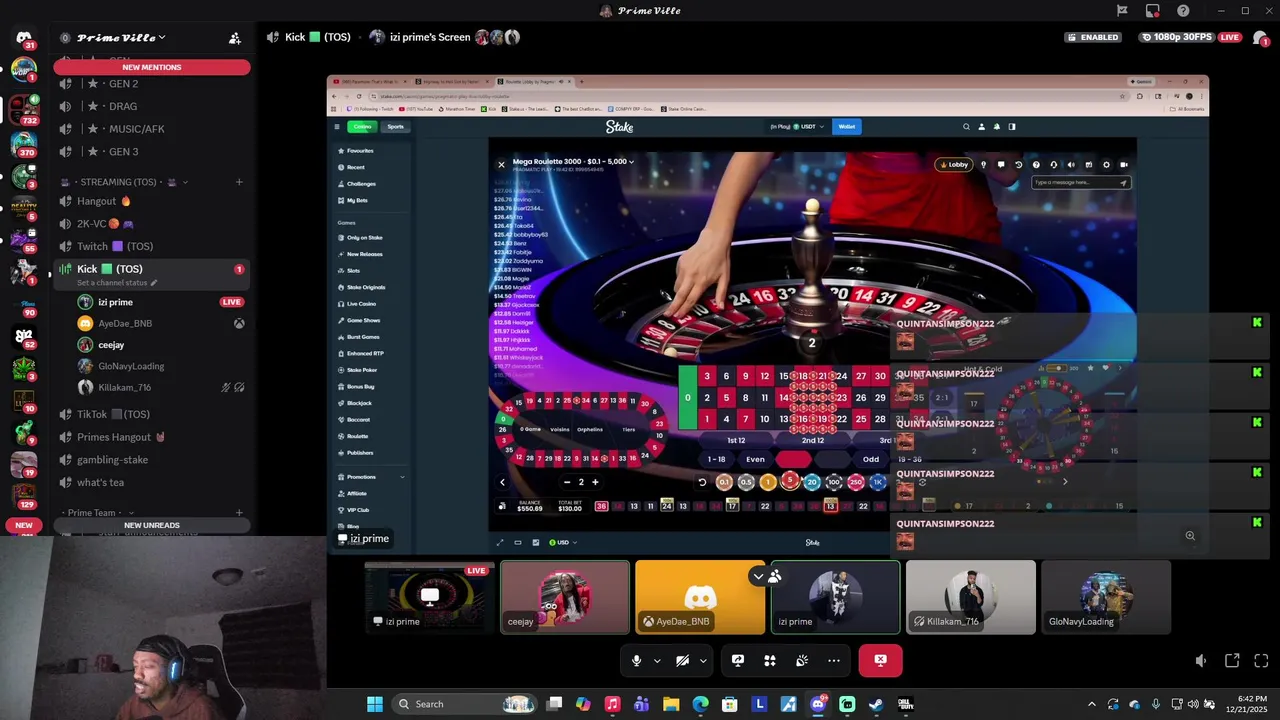Image resolution: width=1280 pixels, height=720 pixels.
Task: Open Apple Music icon in the taskbar
Action: tap(613, 704)
